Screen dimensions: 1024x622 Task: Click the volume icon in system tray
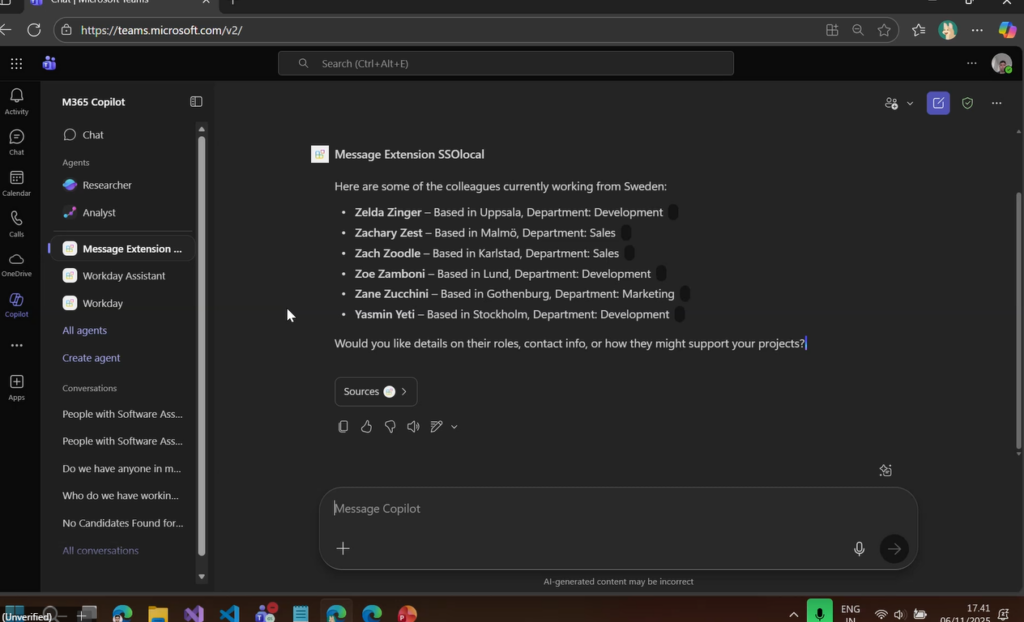[899, 614]
